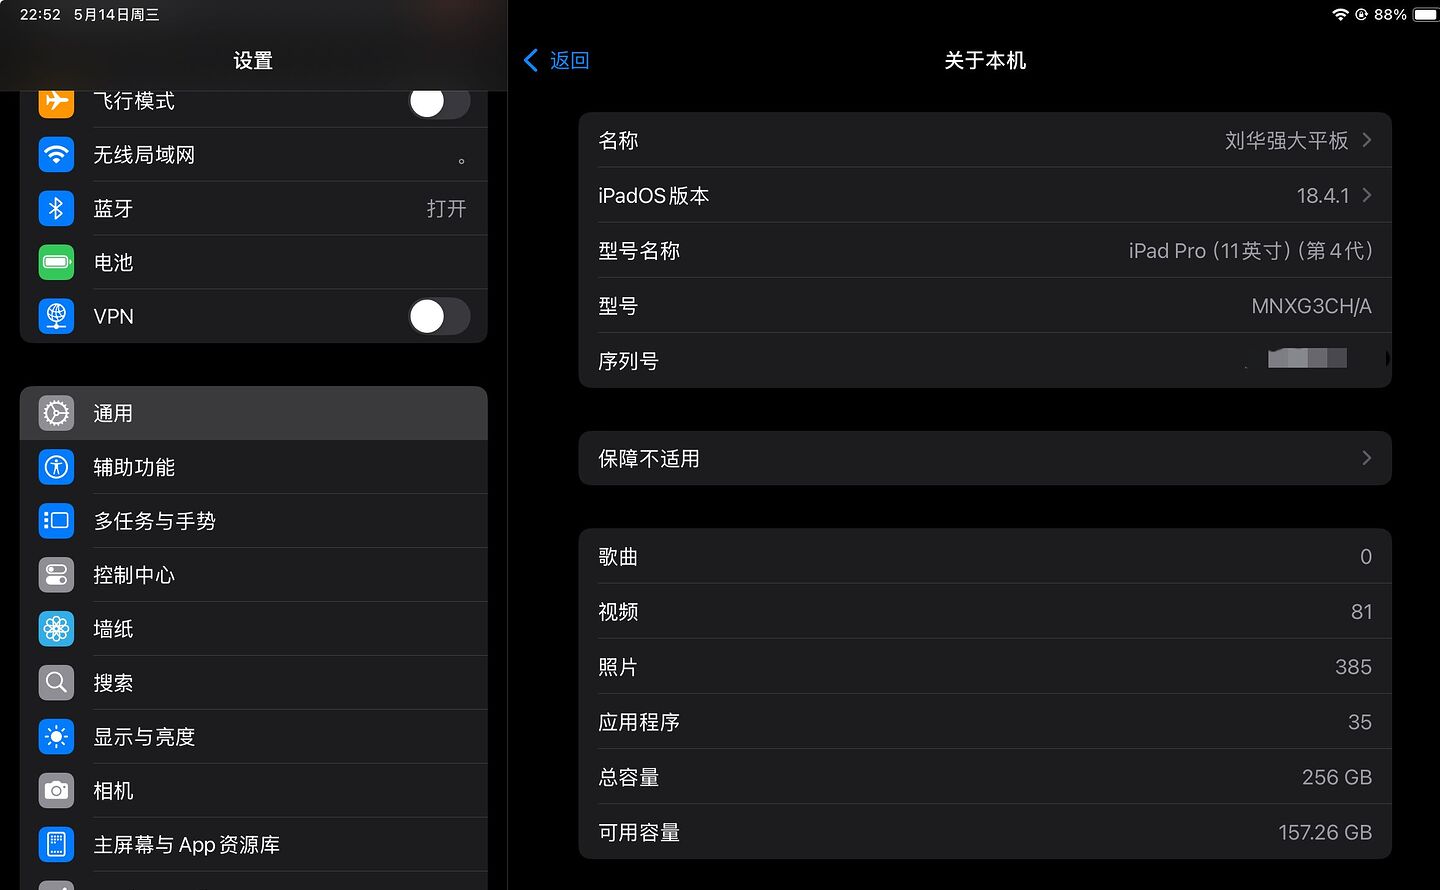Open 搜索 settings
The image size is (1440, 890).
tap(254, 683)
